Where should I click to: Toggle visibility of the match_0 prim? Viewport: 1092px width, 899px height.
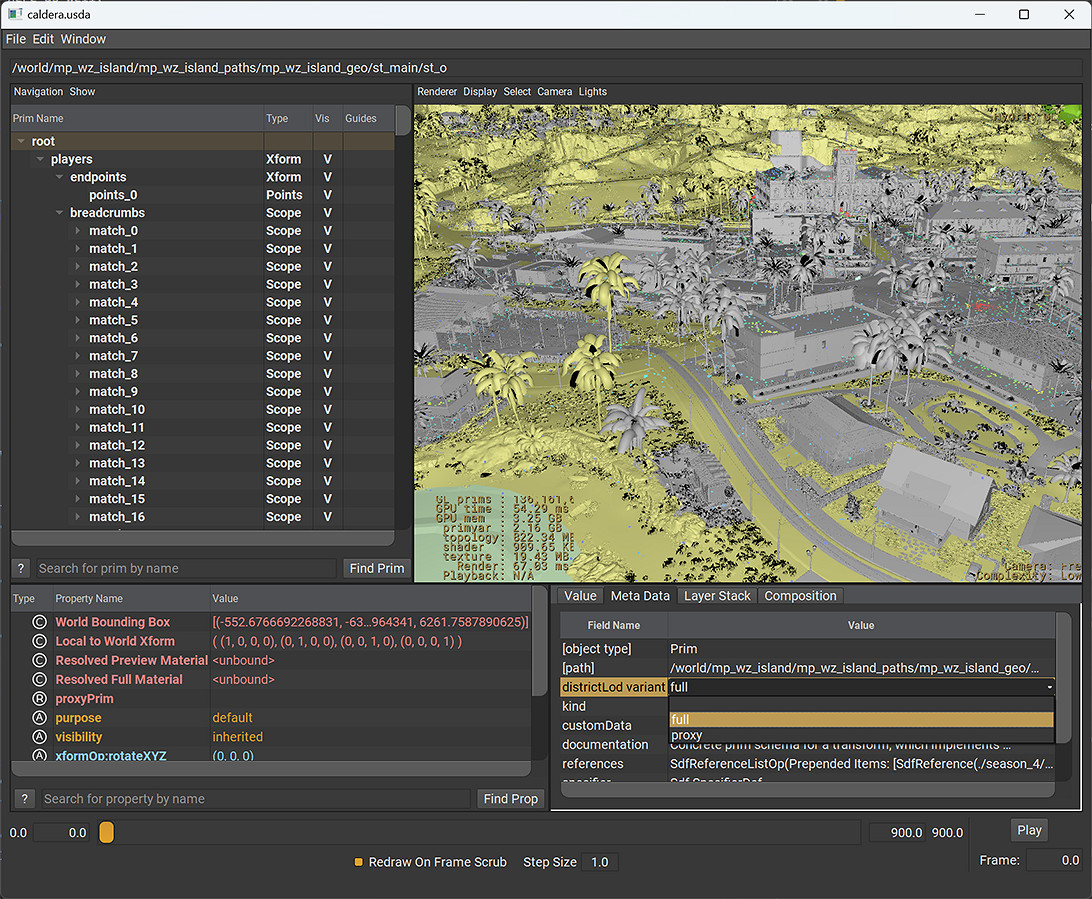pyautogui.click(x=327, y=231)
